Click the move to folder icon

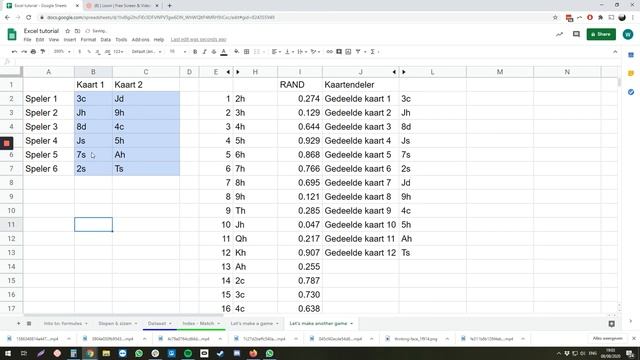[x=77, y=31]
